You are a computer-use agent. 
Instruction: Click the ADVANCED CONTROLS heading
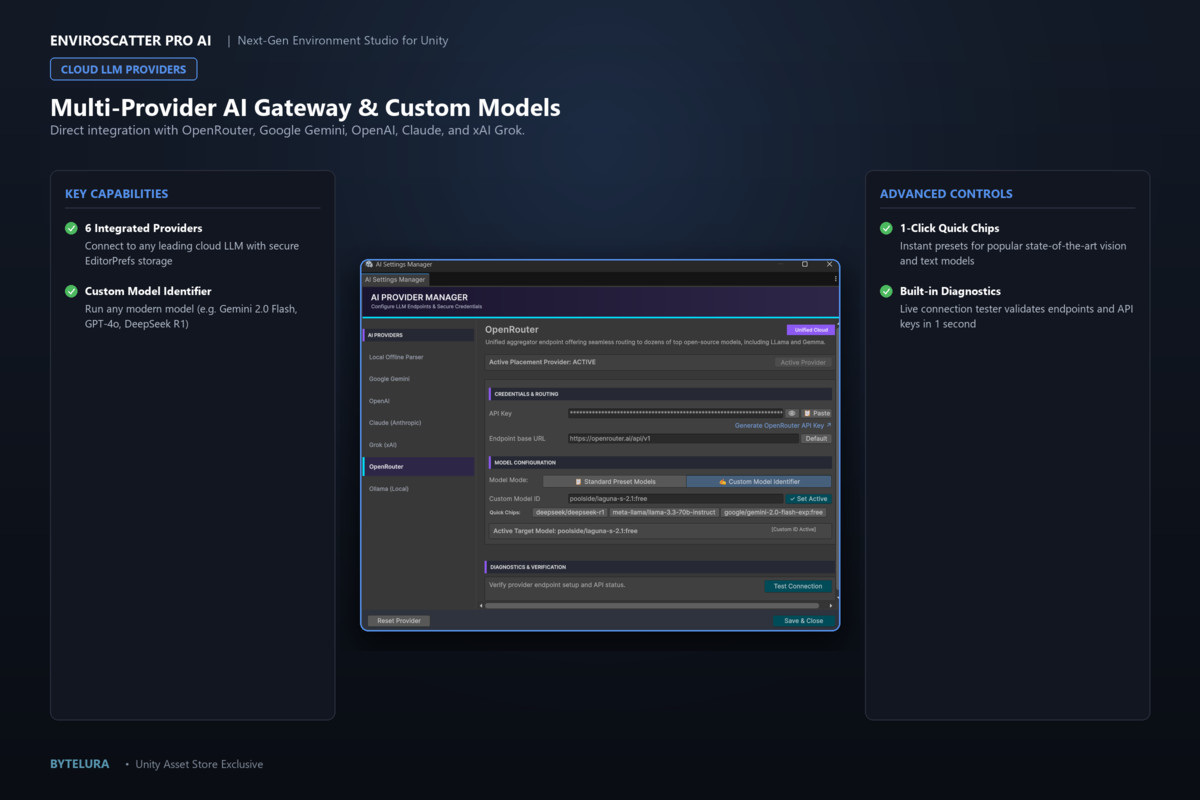(x=946, y=194)
